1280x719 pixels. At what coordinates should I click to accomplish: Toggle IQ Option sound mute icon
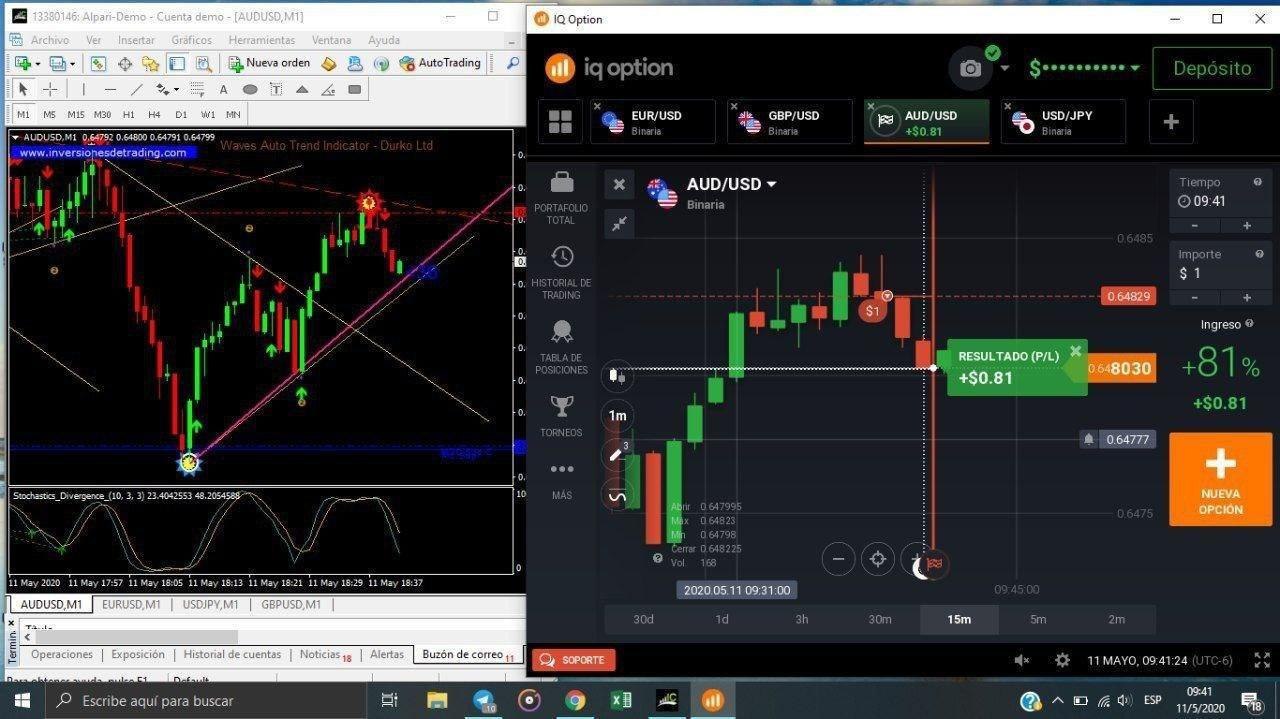point(1022,660)
